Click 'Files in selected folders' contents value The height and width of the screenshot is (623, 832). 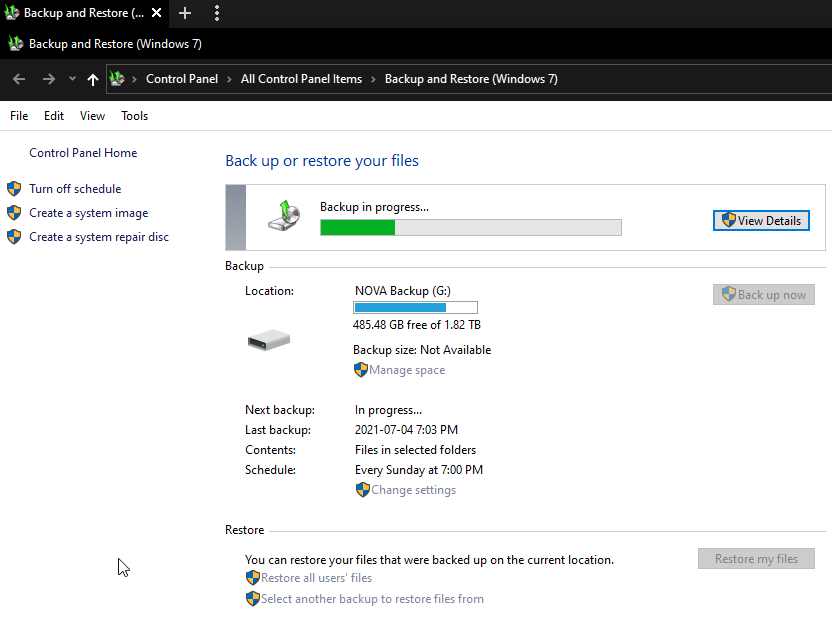click(415, 450)
